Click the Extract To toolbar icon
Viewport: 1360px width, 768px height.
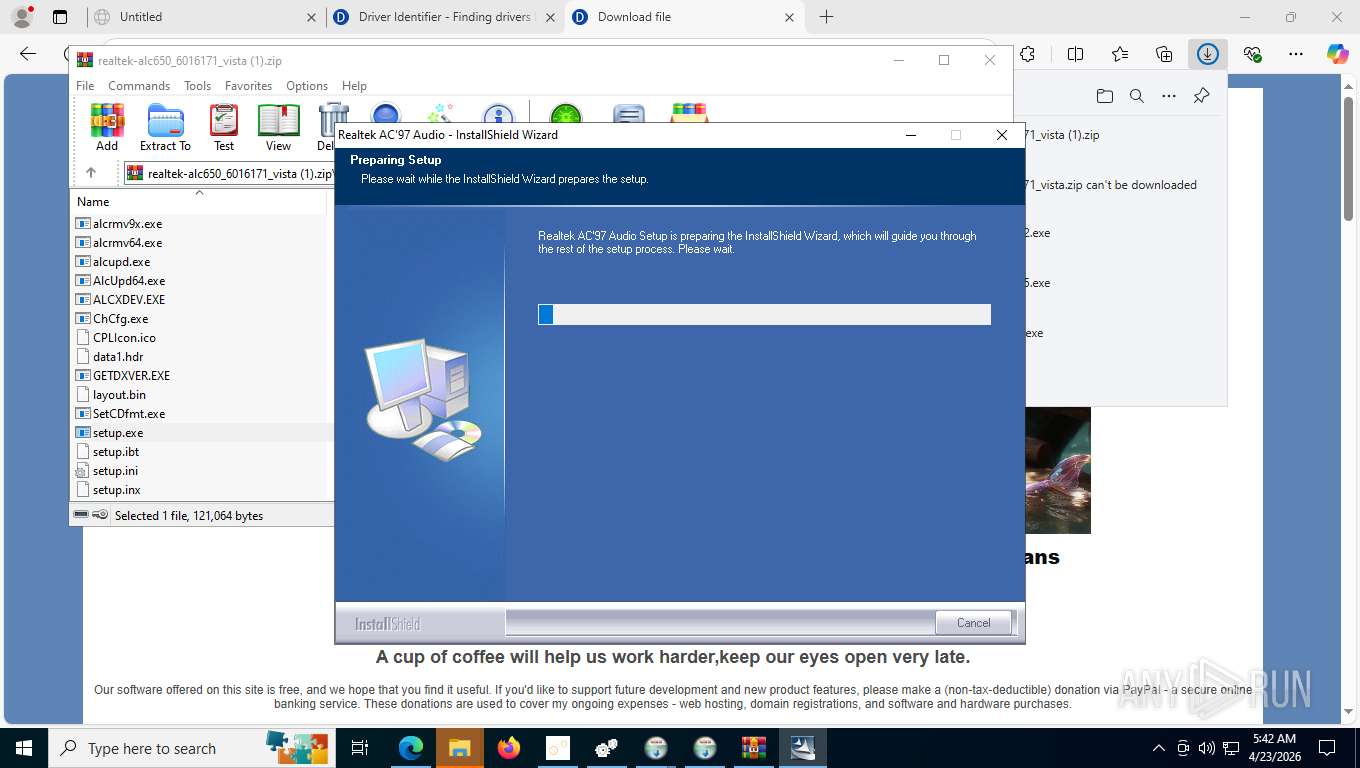coord(165,127)
